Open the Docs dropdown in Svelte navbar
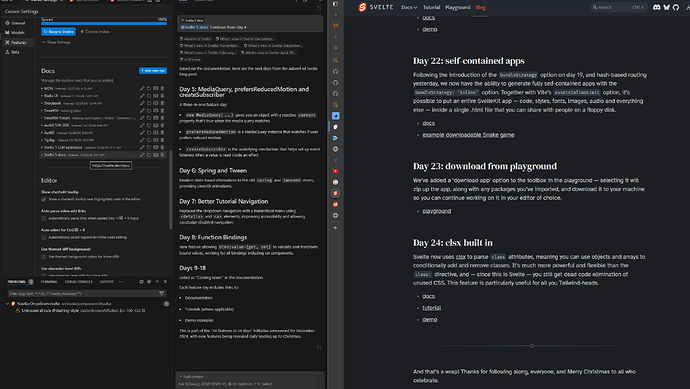The height and width of the screenshot is (389, 690). [409, 7]
